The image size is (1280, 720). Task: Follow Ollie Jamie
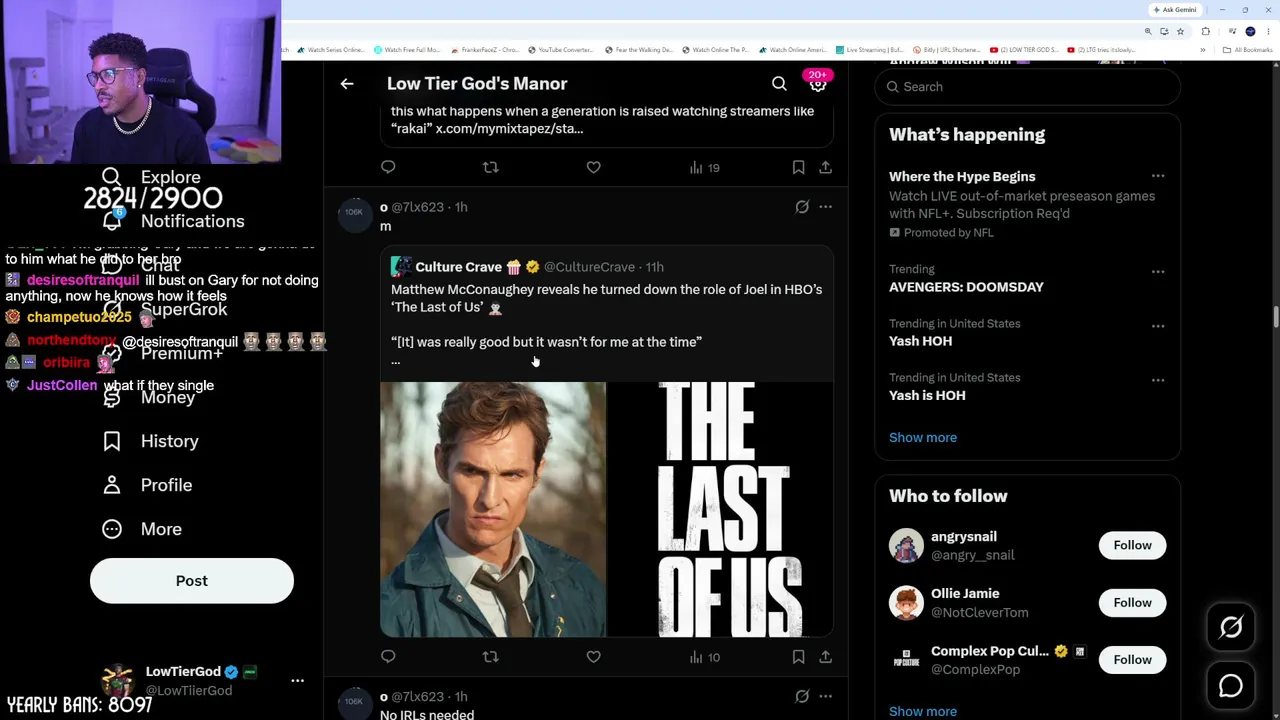(x=1132, y=602)
